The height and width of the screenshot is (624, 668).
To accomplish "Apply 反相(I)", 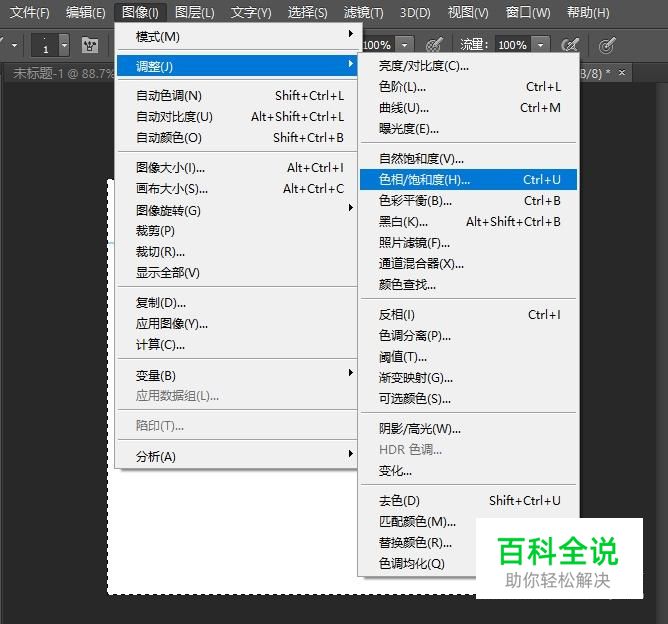I will pos(468,314).
